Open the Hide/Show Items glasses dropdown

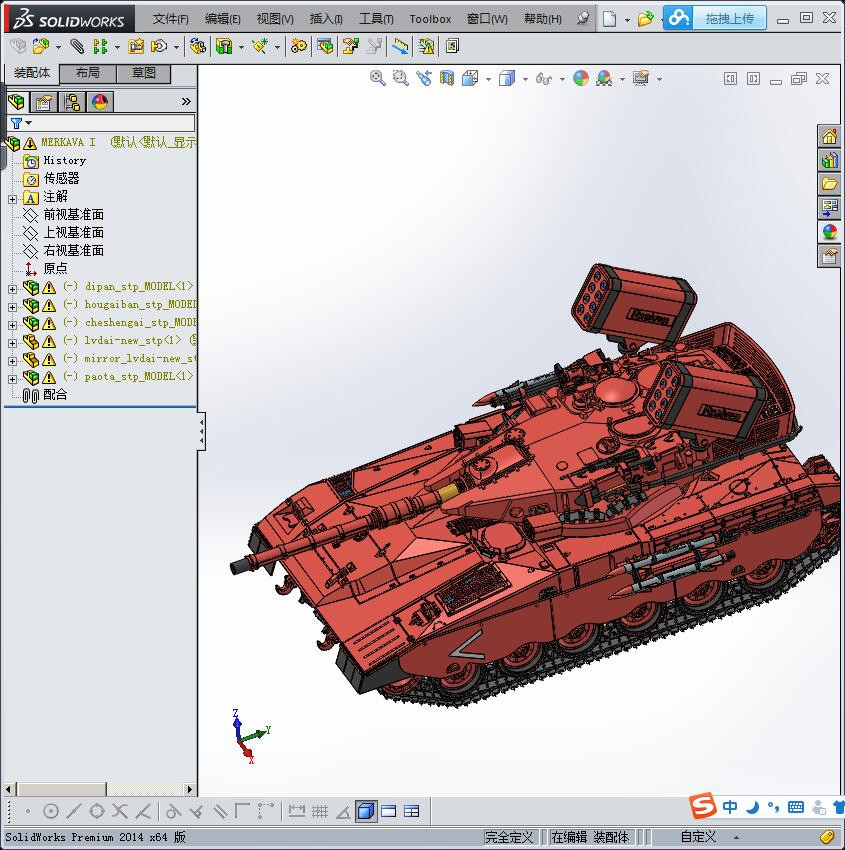[562, 80]
